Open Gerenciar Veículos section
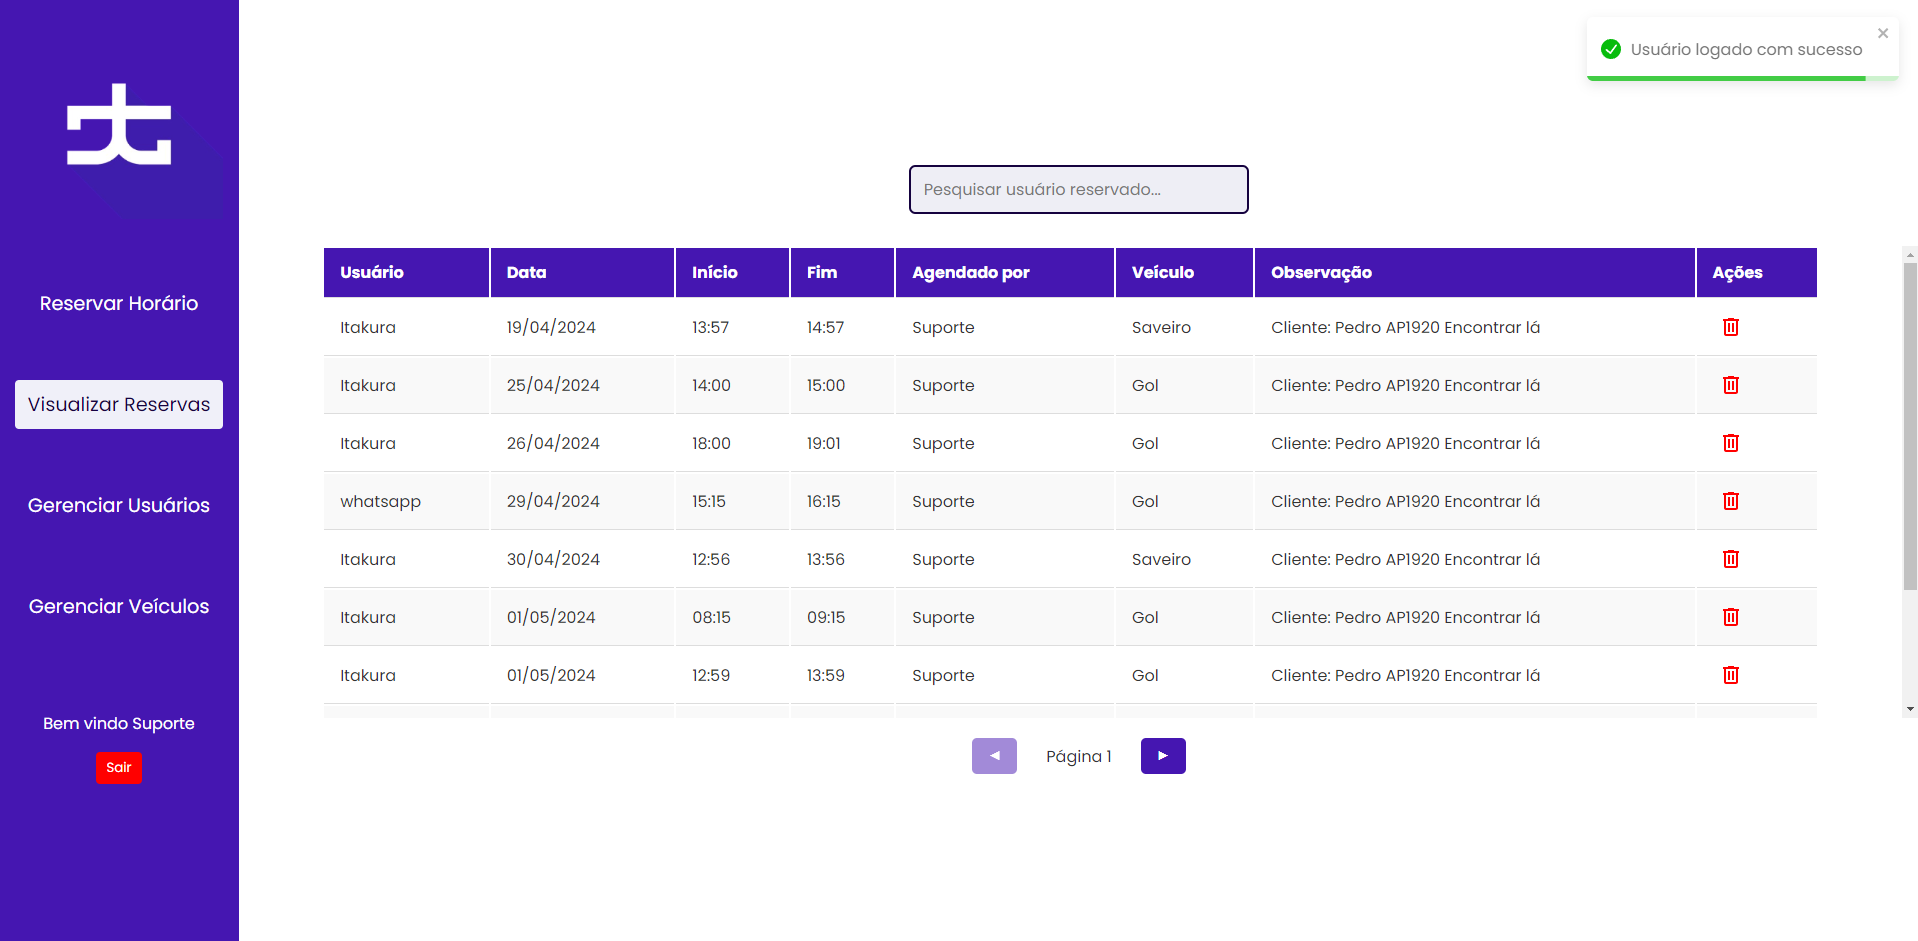The height and width of the screenshot is (941, 1918). (119, 606)
